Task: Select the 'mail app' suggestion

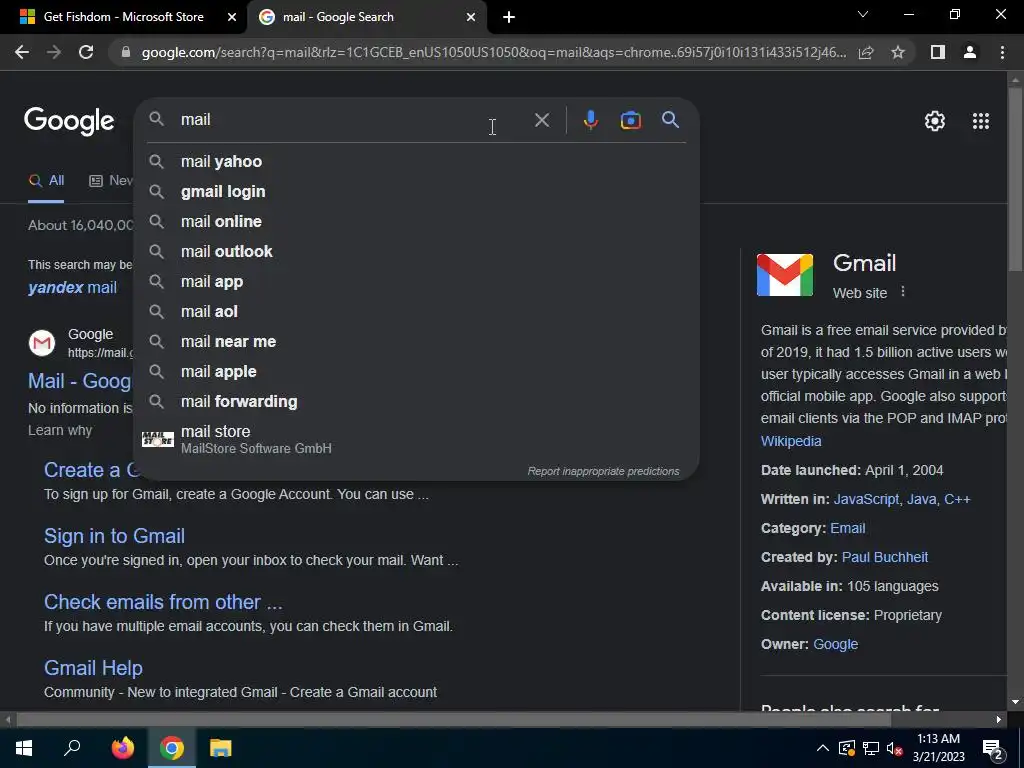Action: click(x=416, y=281)
